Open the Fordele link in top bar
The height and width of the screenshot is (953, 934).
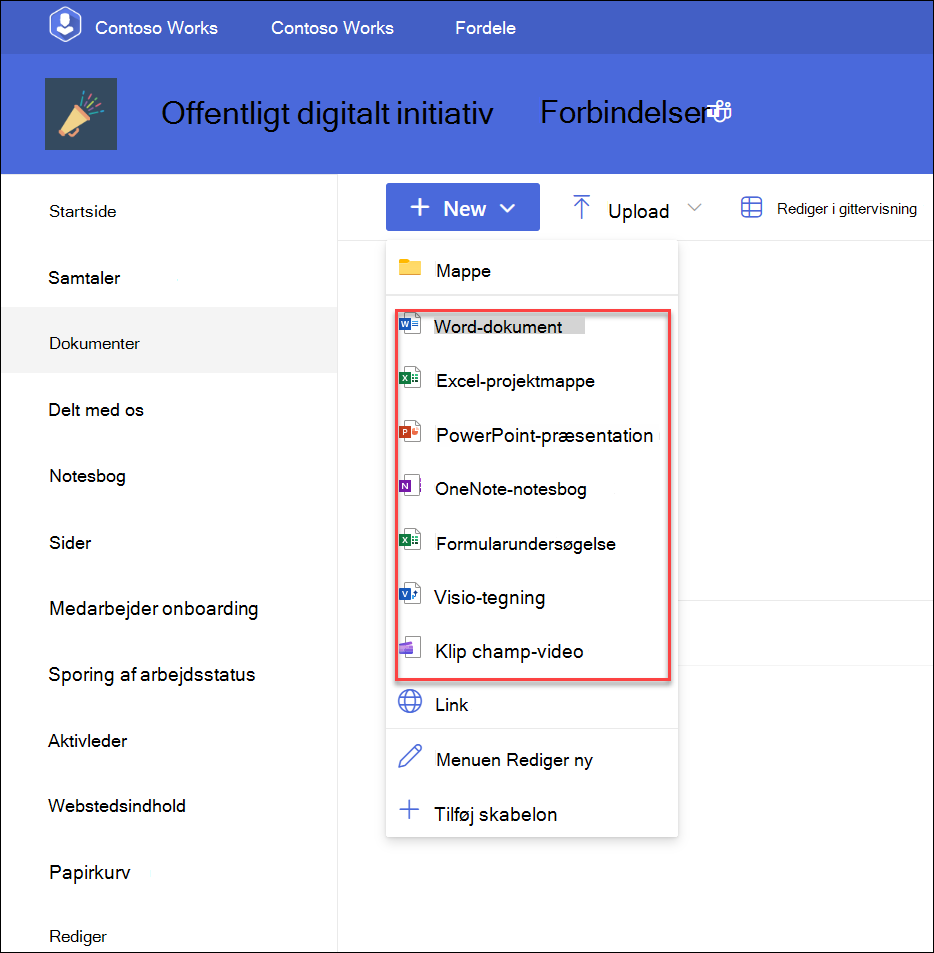coord(486,27)
